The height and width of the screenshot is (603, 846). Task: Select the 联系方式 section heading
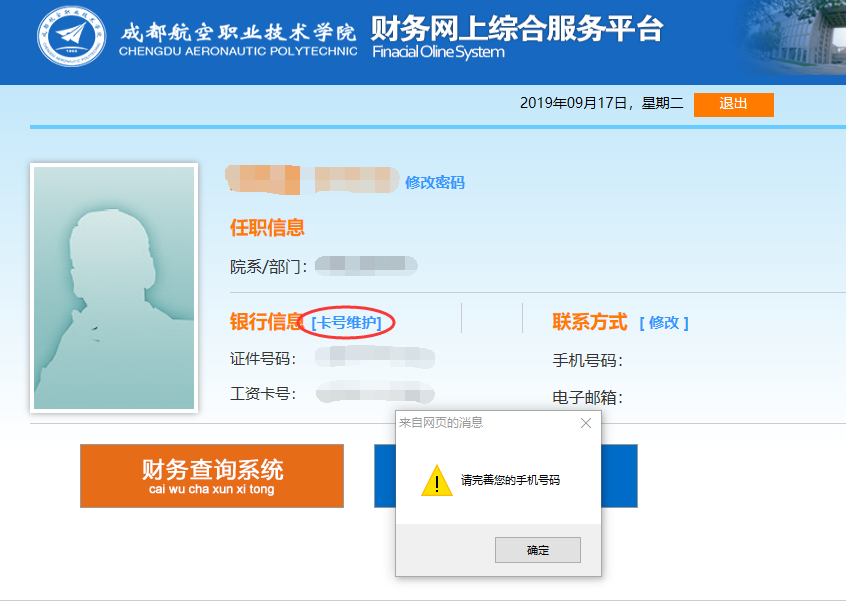click(590, 322)
